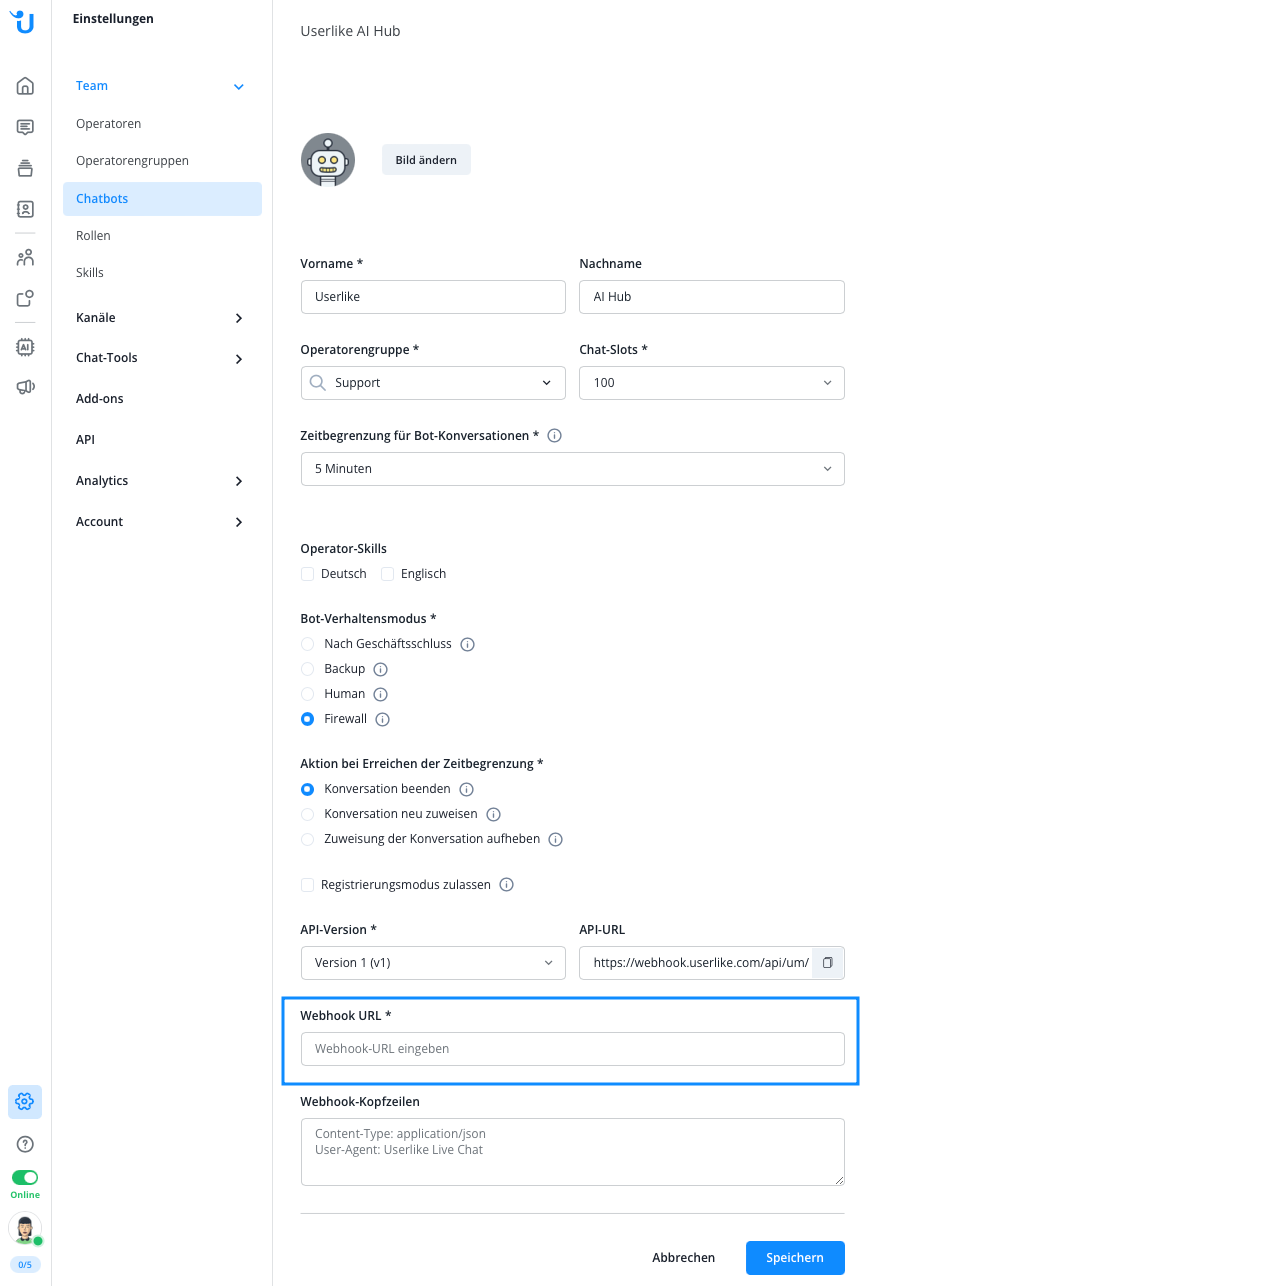Open the stacked inbox tray icon
1270x1286 pixels.
(x=25, y=168)
